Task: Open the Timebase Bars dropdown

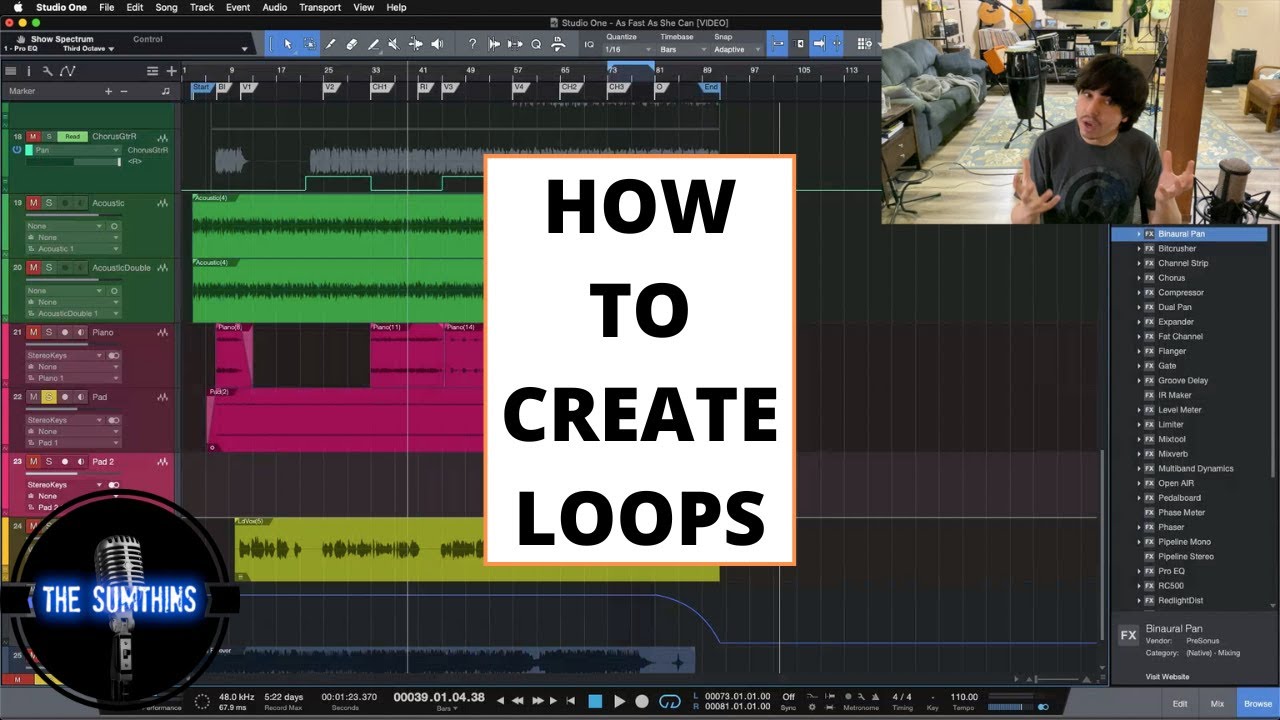Action: tap(682, 49)
